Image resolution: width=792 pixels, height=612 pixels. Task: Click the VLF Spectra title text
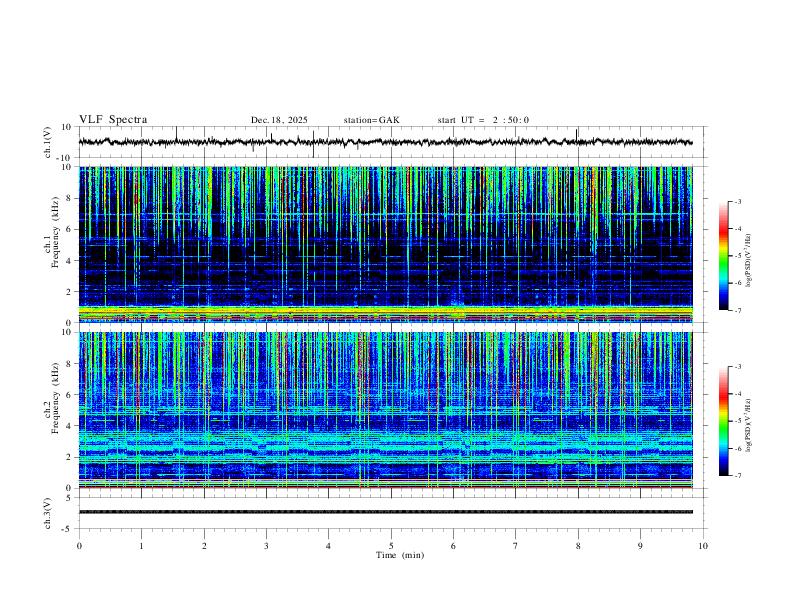[x=113, y=120]
